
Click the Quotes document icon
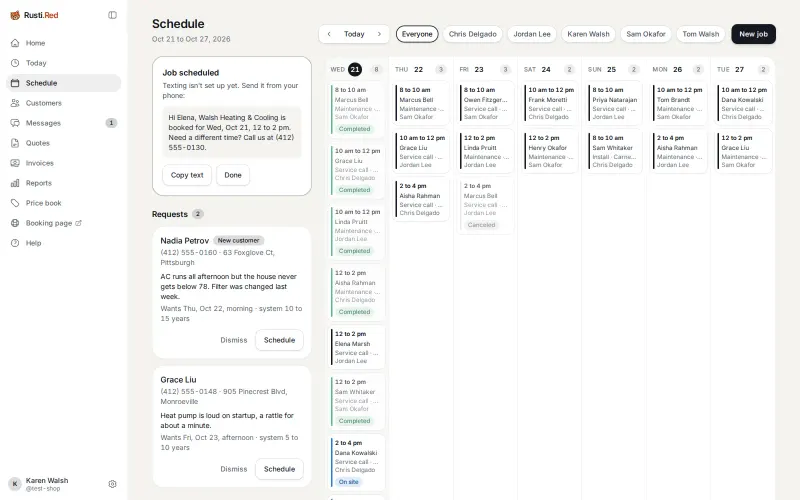coord(15,143)
